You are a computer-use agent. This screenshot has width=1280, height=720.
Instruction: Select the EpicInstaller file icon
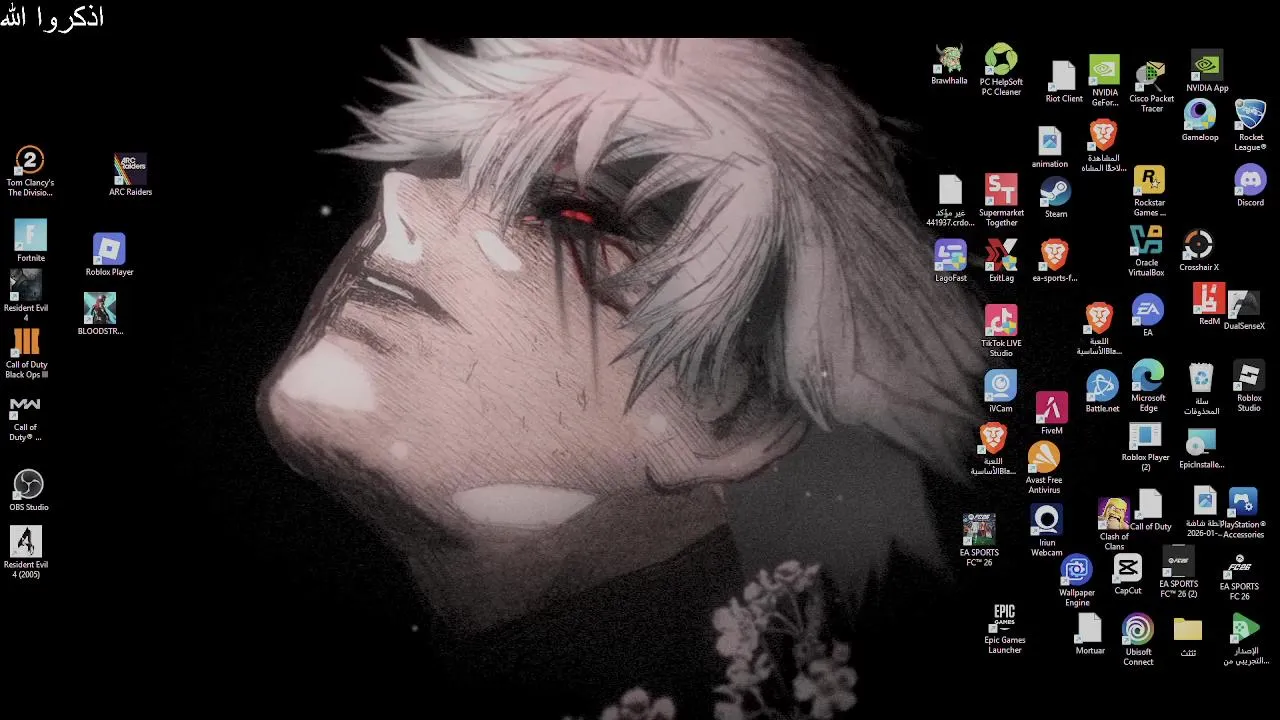point(1201,448)
